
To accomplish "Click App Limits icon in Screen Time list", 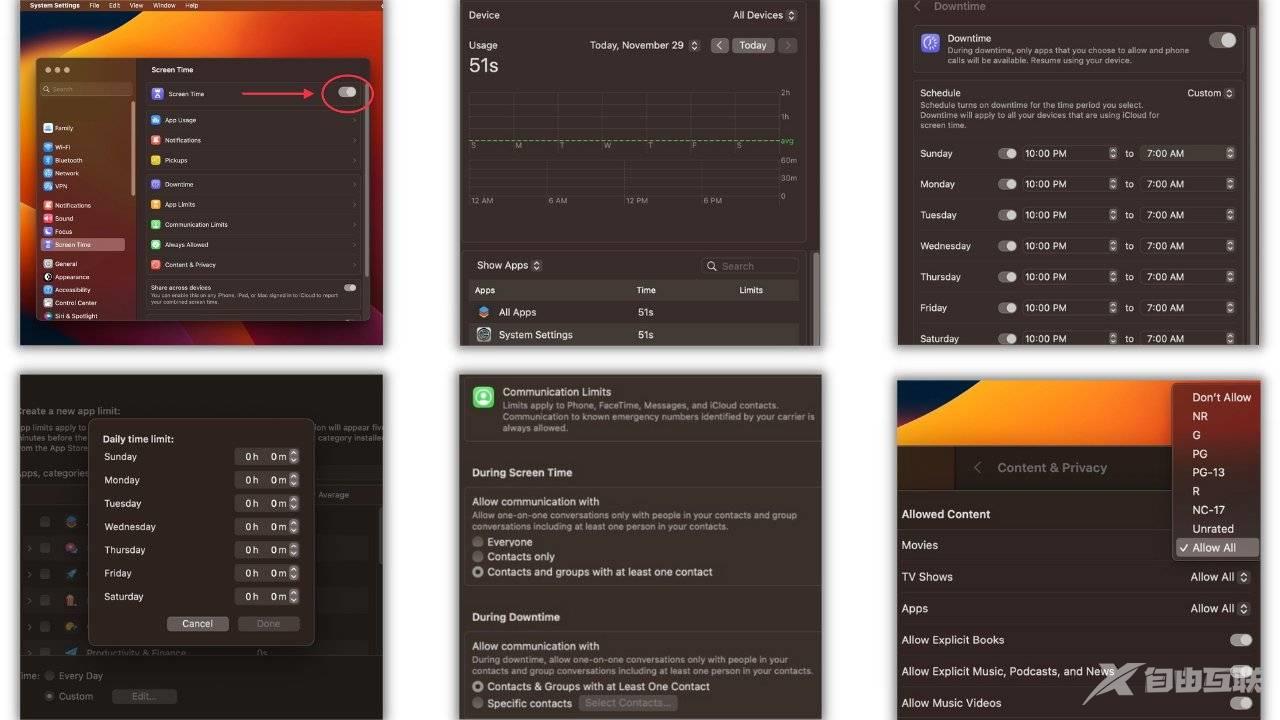I will 156,204.
